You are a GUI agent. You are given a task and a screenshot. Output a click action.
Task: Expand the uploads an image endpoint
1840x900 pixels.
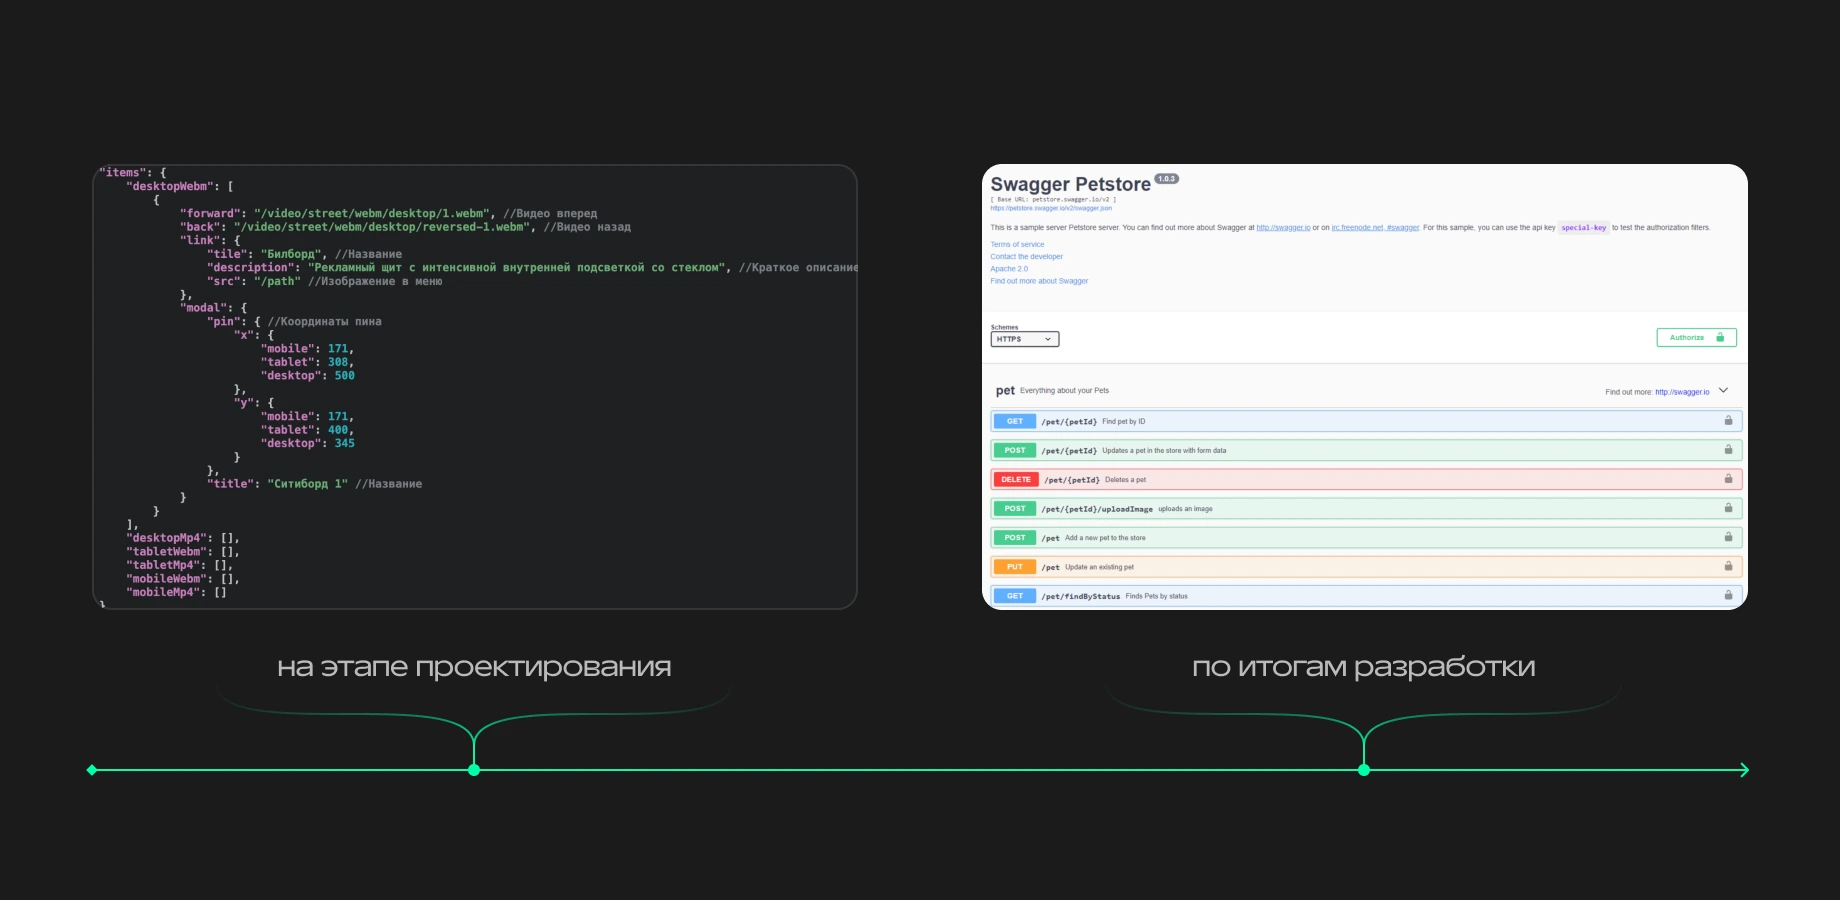[1366, 509]
